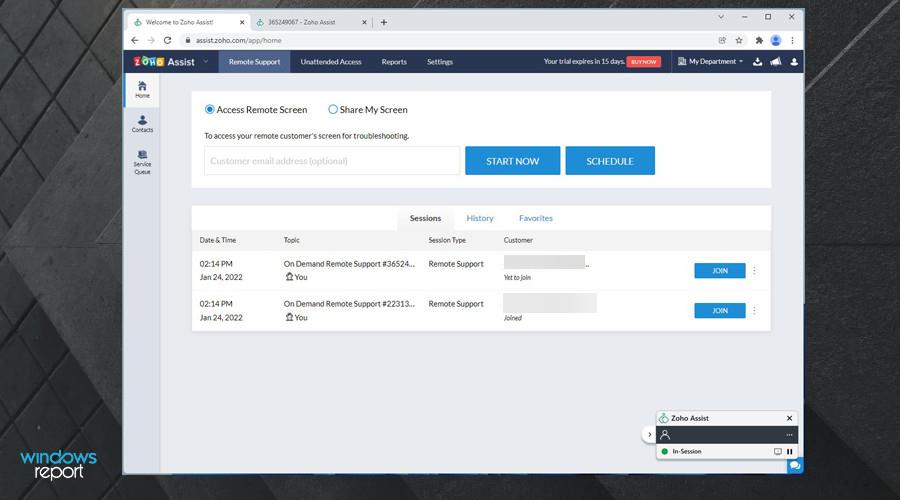Click the Chrome profile avatar

coord(776,40)
